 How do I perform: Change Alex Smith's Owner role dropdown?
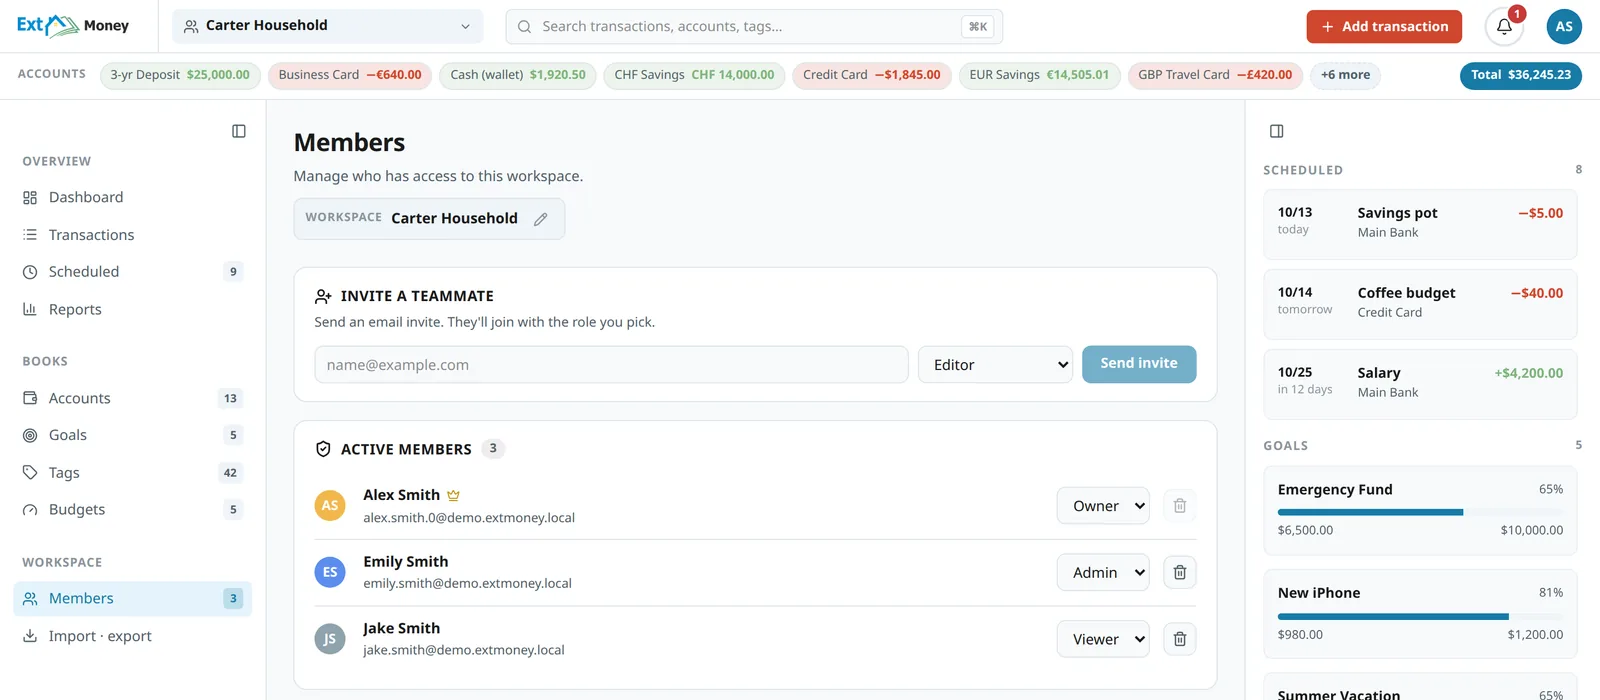coord(1103,506)
